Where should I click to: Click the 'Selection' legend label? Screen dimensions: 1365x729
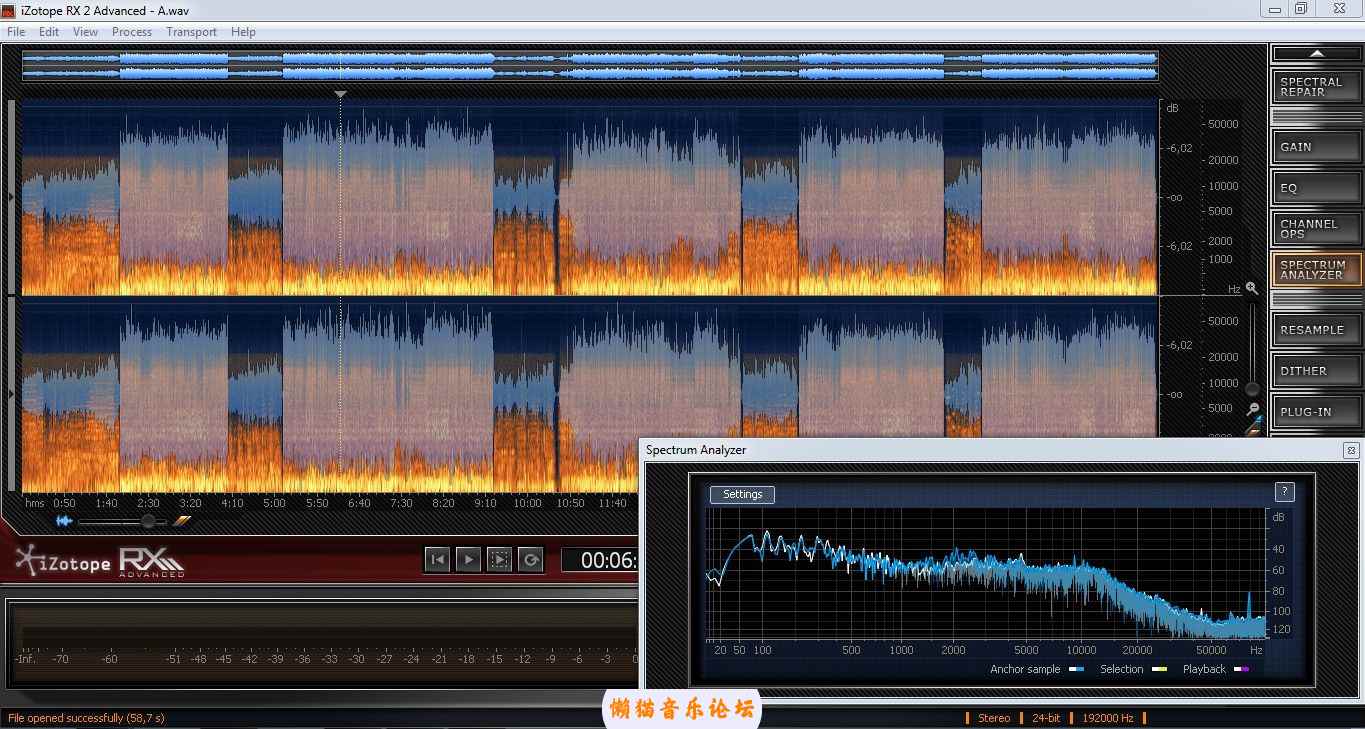(1121, 669)
